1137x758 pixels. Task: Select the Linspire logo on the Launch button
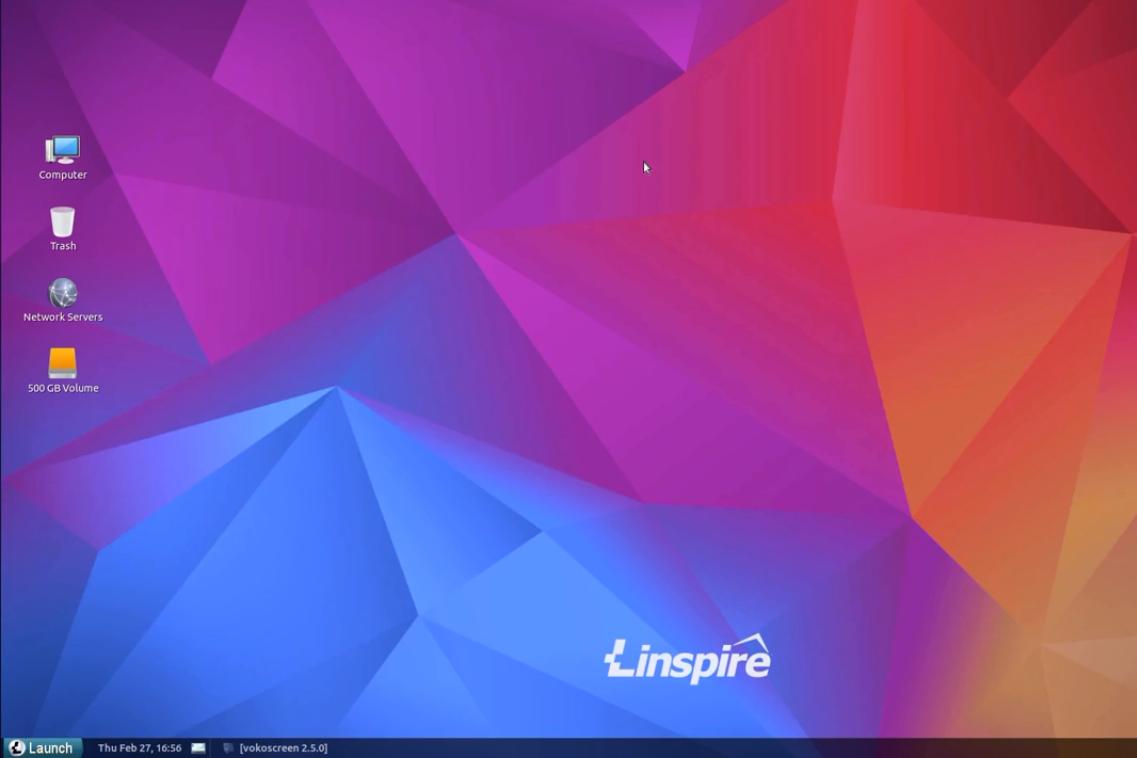point(16,747)
